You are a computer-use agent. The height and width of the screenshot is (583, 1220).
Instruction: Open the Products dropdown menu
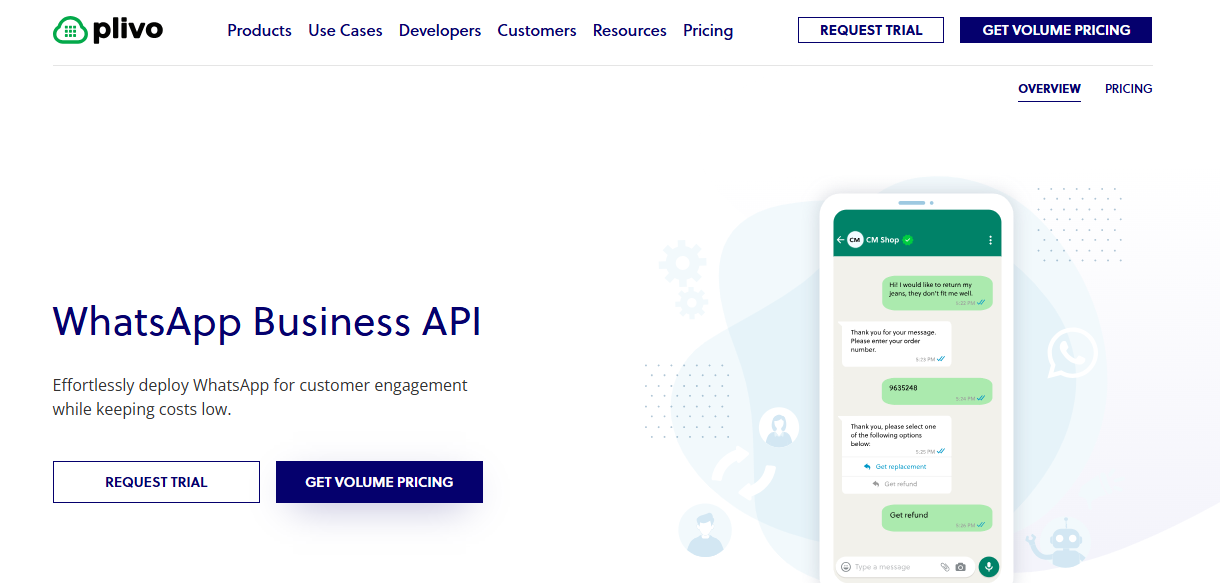[x=259, y=30]
